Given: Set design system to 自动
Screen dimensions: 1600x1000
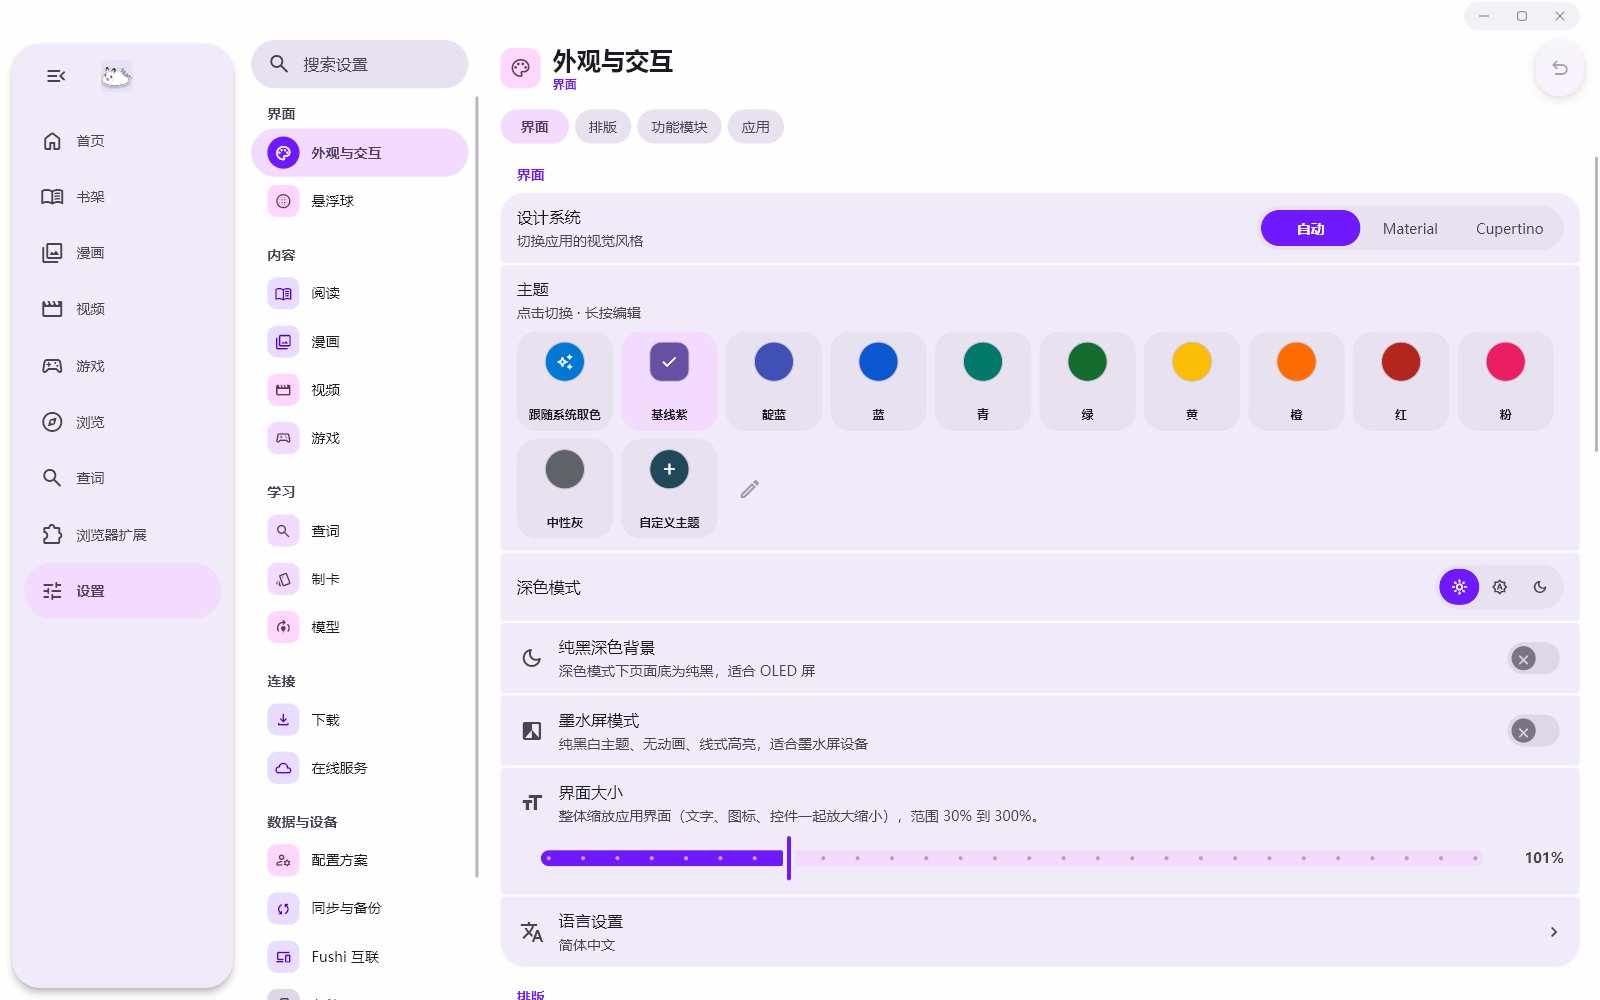Looking at the screenshot, I should [x=1310, y=229].
